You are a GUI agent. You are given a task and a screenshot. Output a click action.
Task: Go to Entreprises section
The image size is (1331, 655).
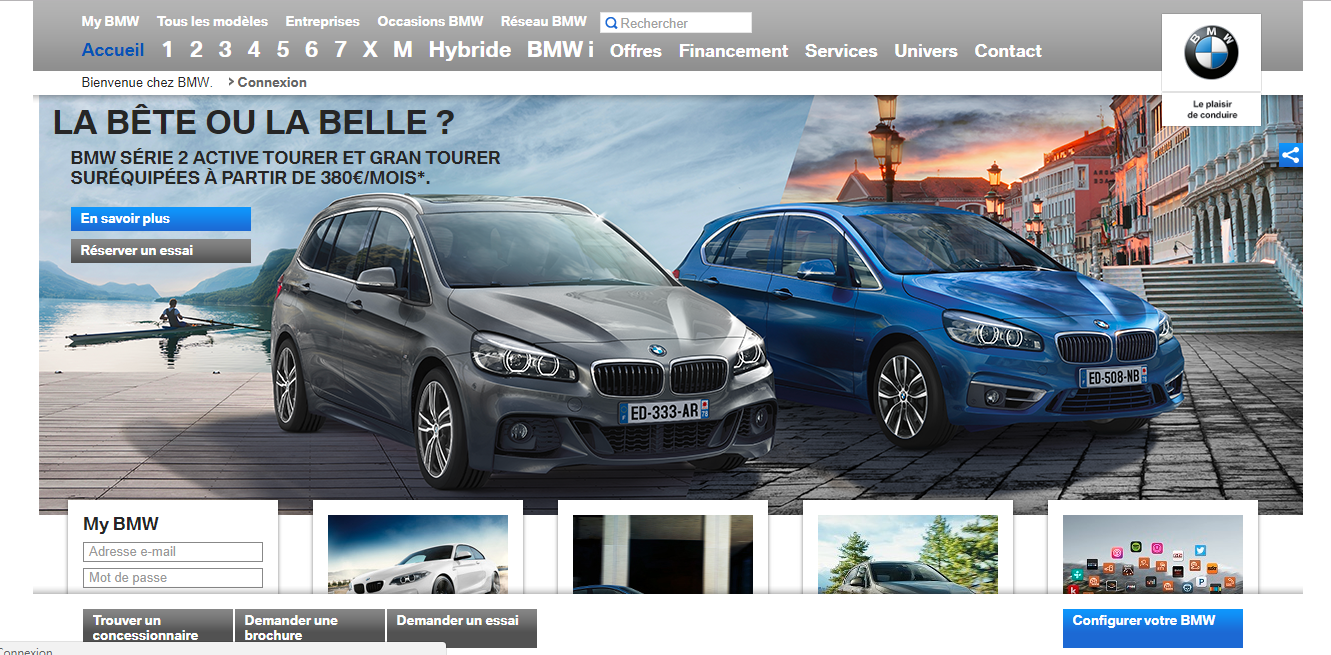tap(322, 21)
